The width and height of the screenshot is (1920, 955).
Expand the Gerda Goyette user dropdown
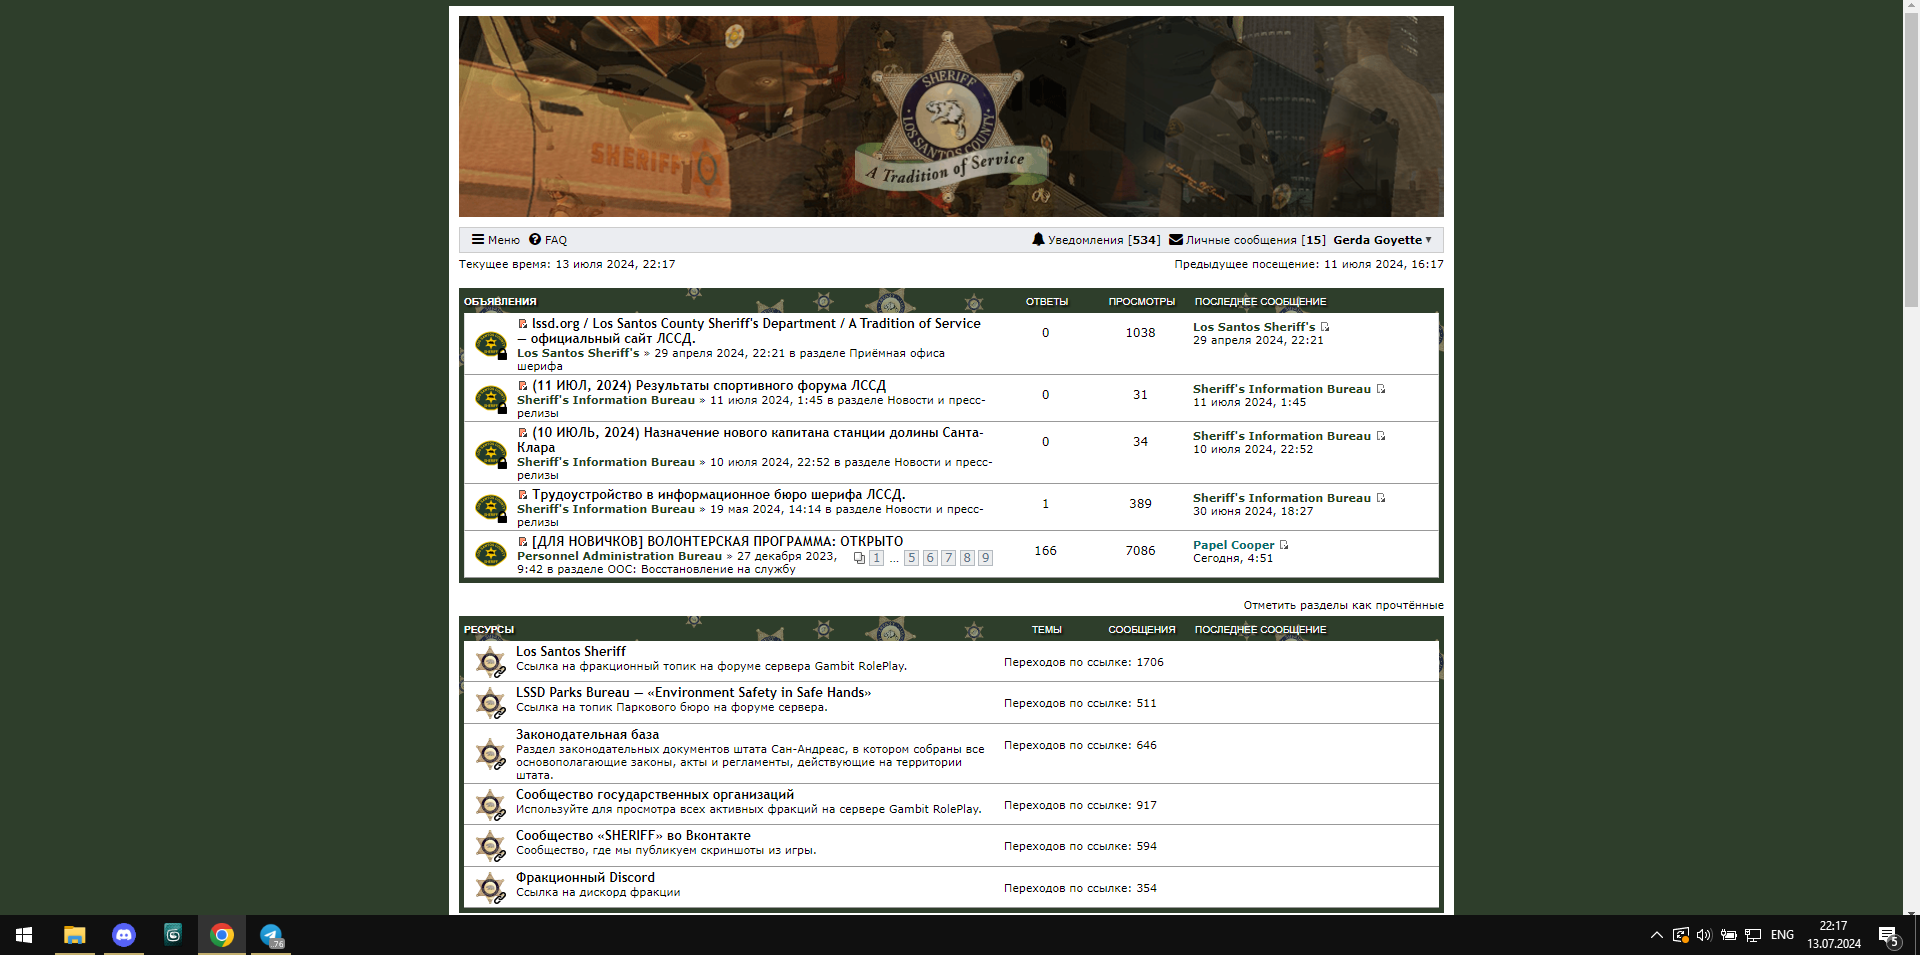[x=1382, y=240]
